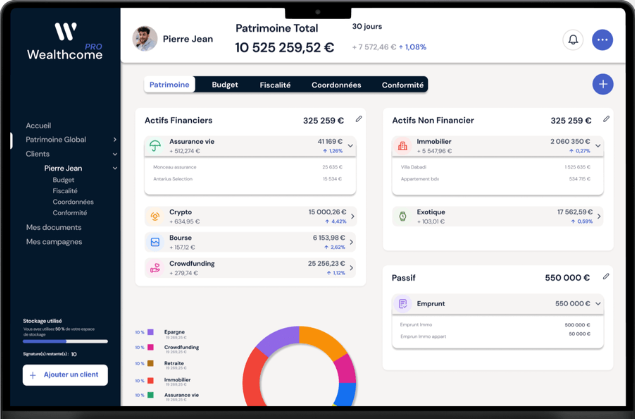
Task: Click the Appartement bdx line
Action: [x=495, y=179]
